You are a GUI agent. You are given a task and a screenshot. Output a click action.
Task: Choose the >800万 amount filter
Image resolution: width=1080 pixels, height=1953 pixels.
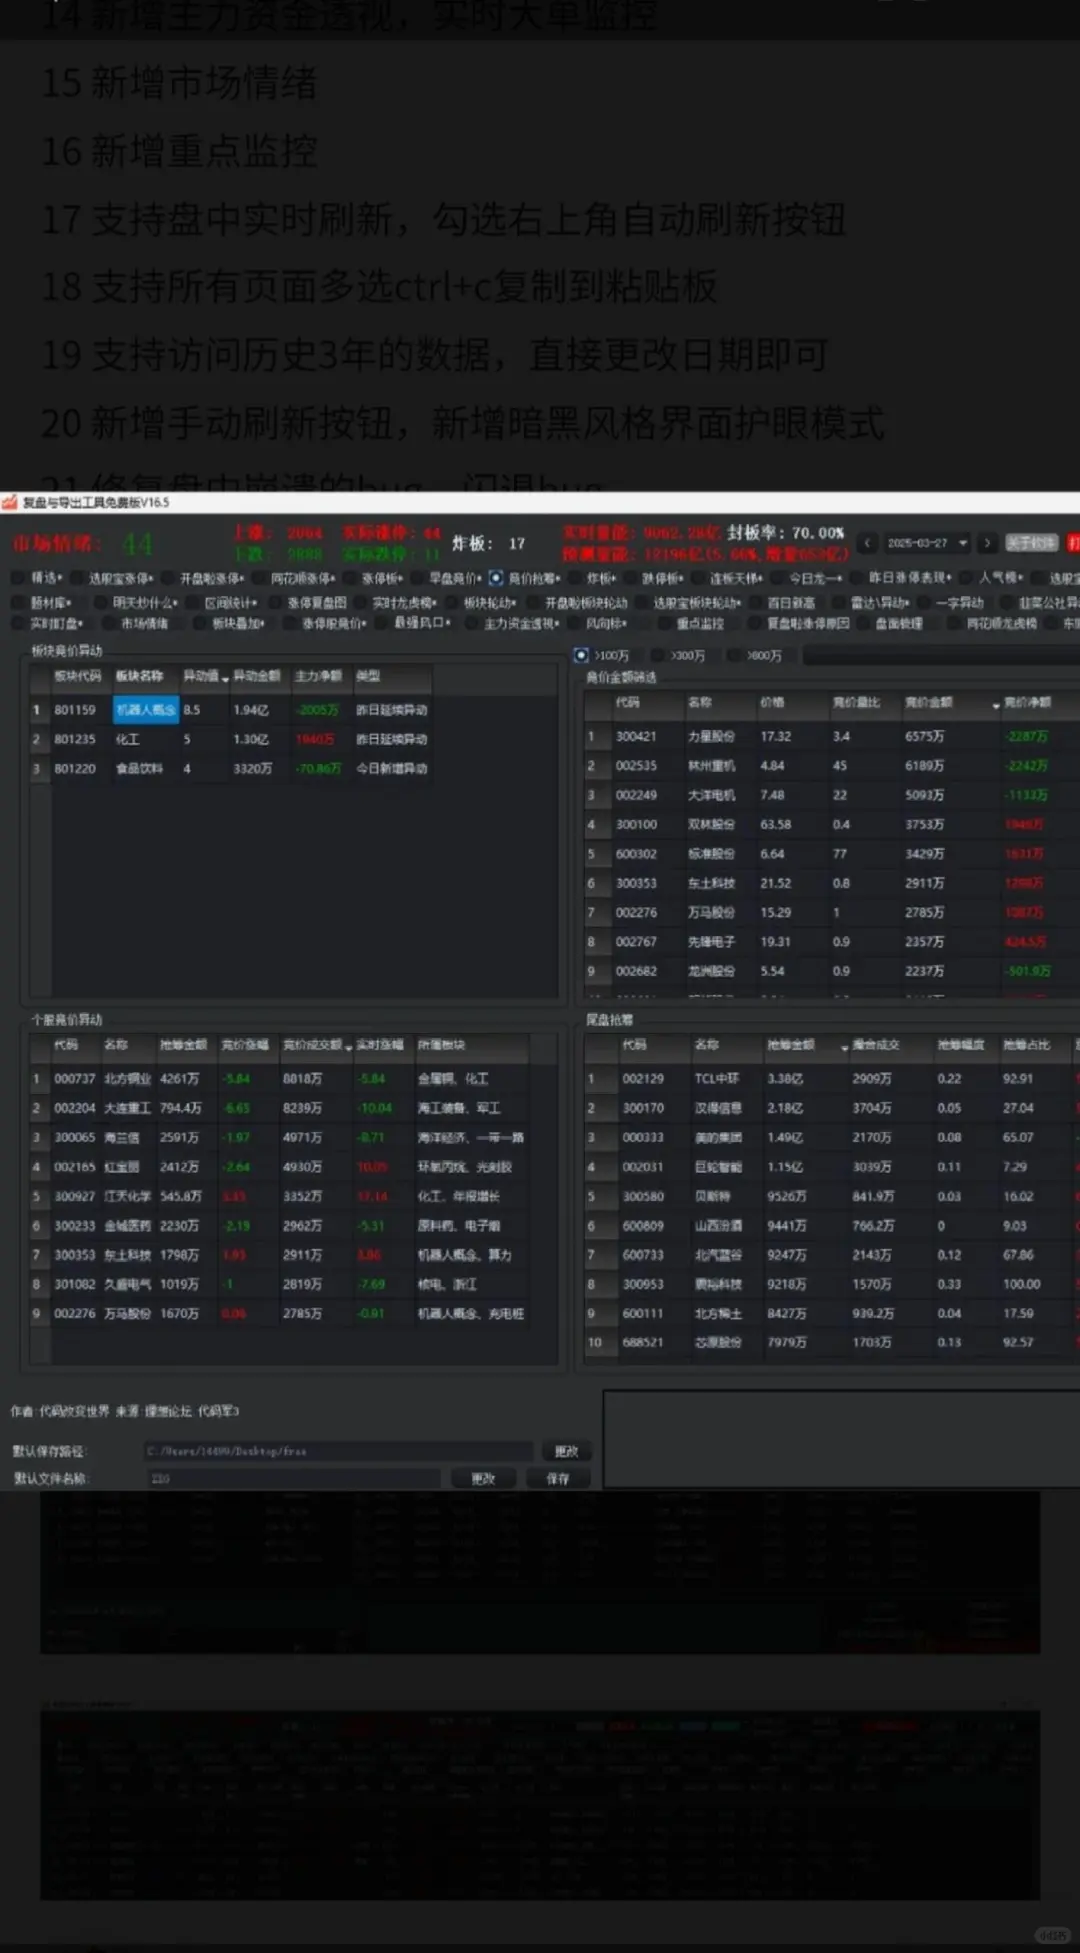pos(756,655)
